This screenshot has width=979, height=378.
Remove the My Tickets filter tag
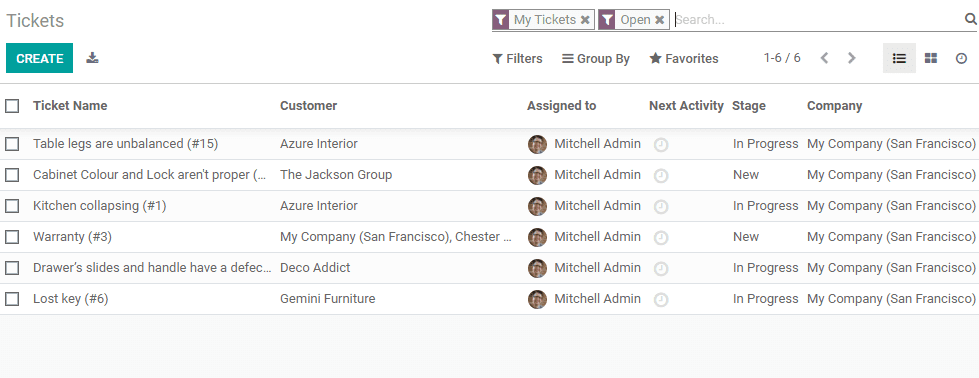click(x=585, y=20)
